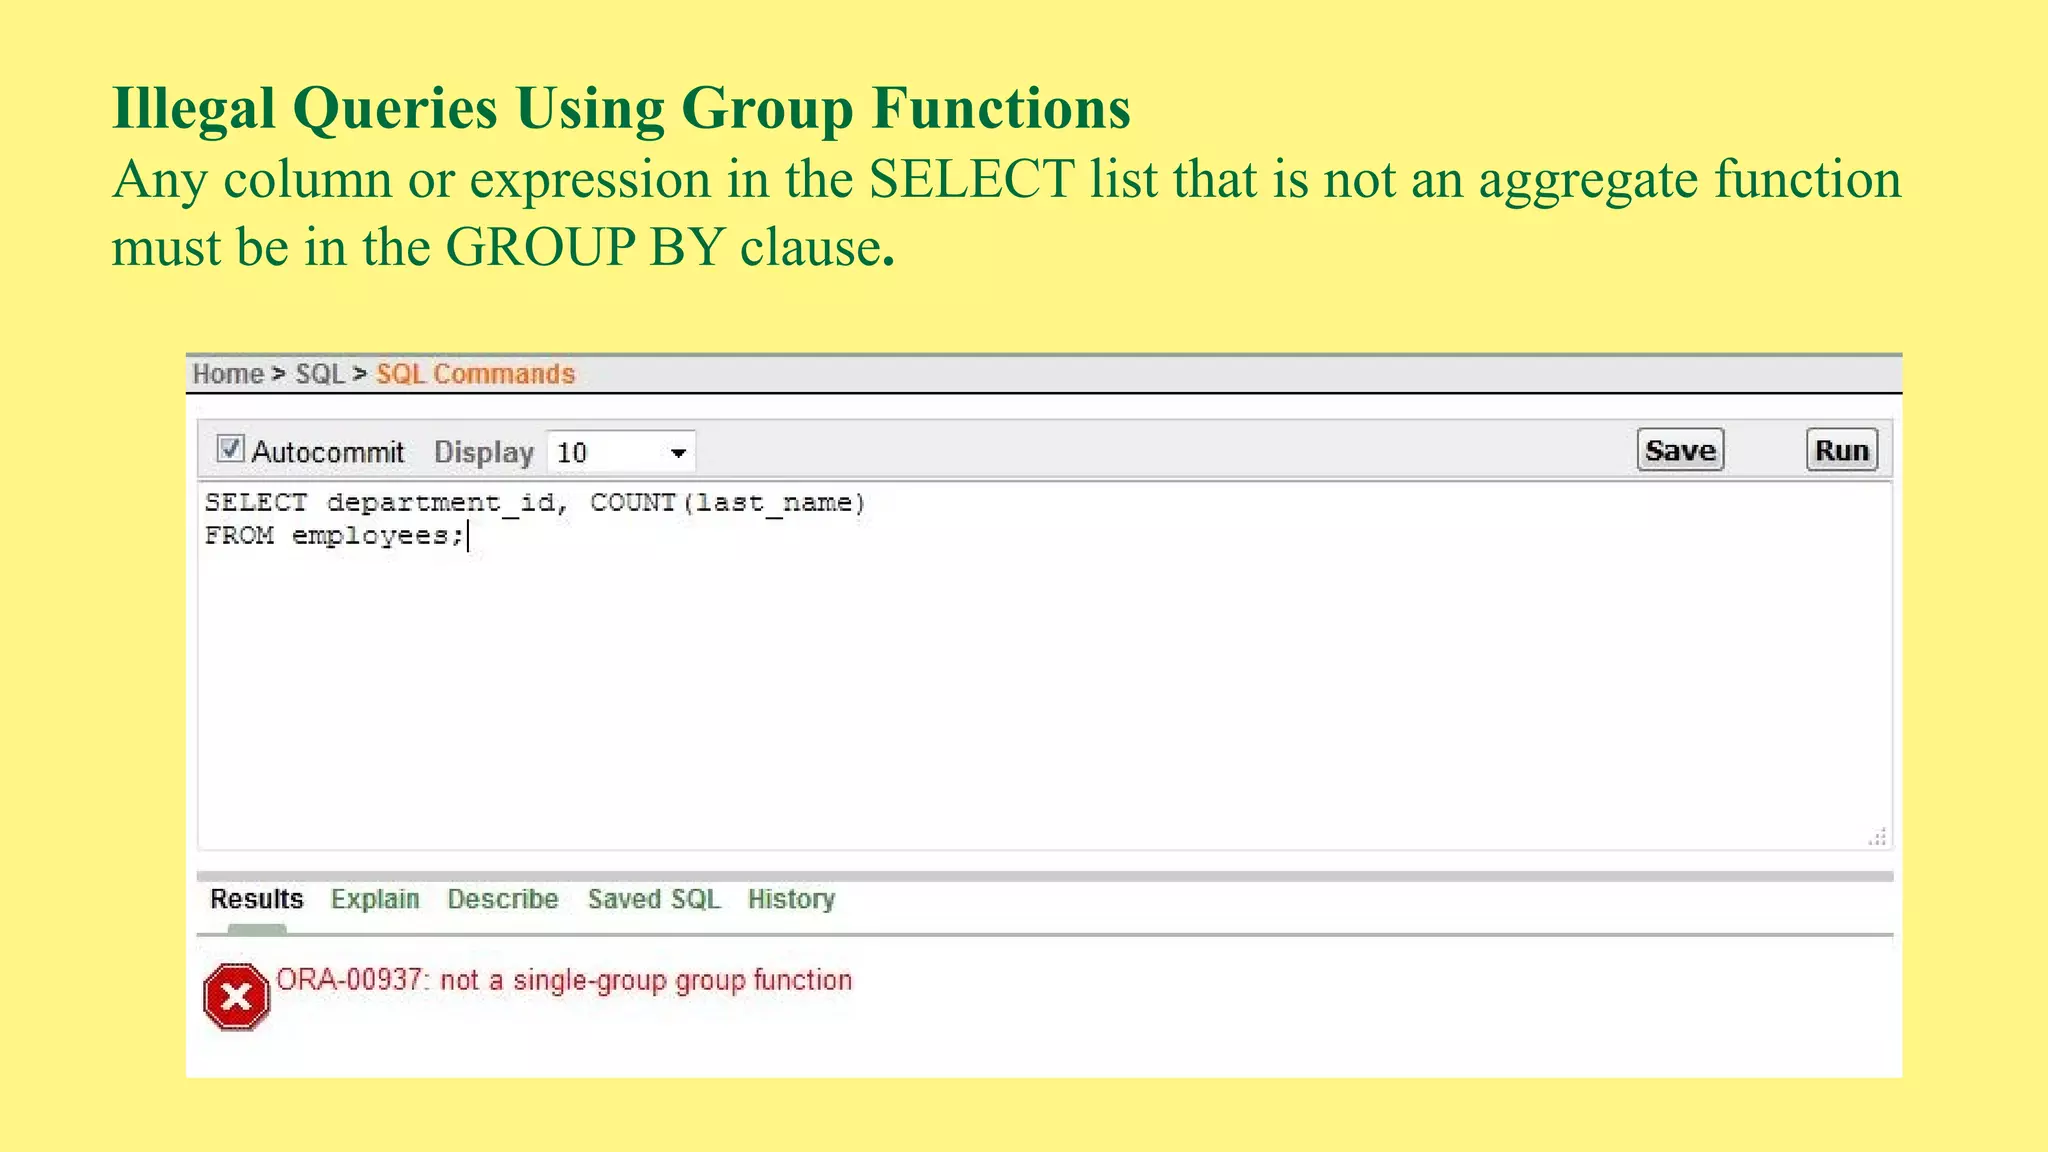Screen dimensions: 2048x1152
Task: Click the 'Display' label text
Action: tap(484, 453)
